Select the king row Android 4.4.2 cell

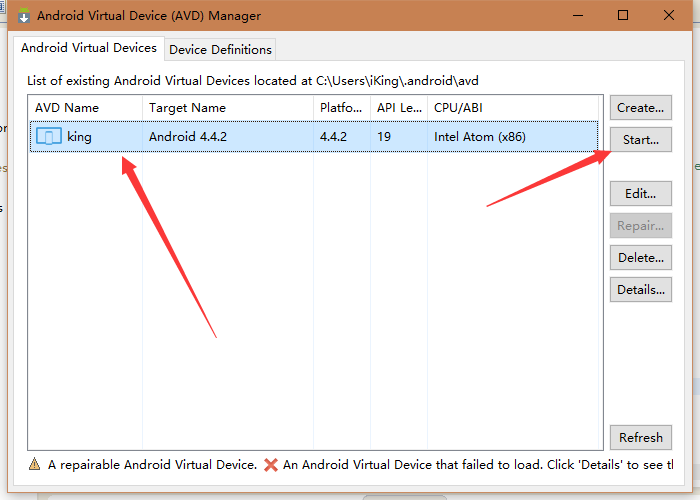pos(228,136)
